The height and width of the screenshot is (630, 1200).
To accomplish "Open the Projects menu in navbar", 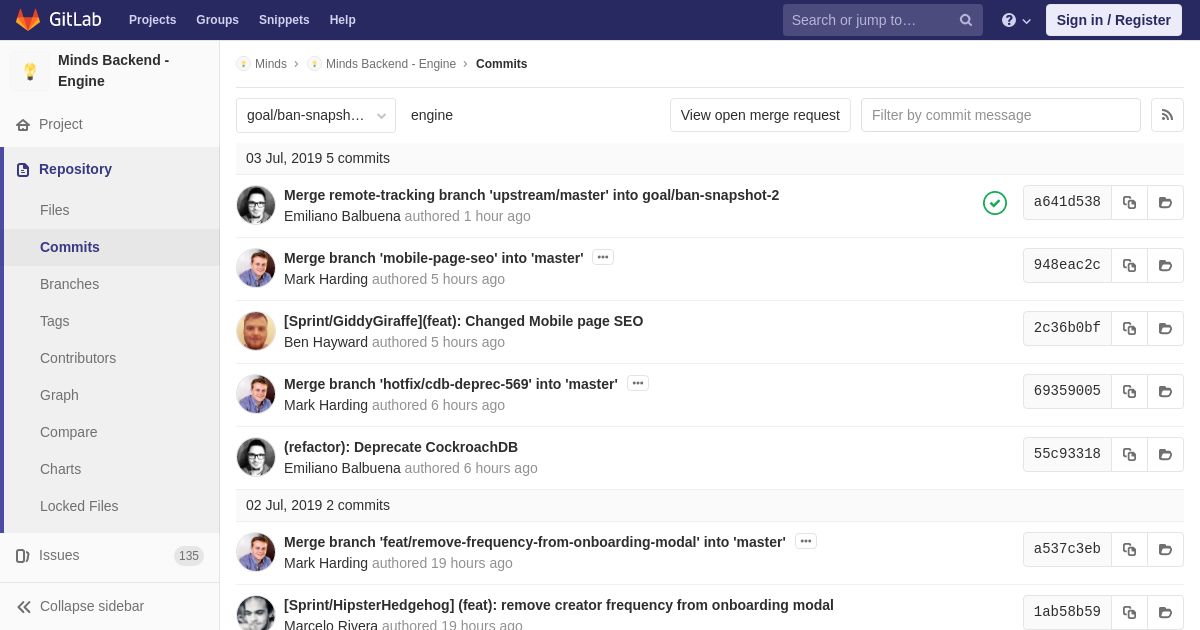I will pos(152,20).
